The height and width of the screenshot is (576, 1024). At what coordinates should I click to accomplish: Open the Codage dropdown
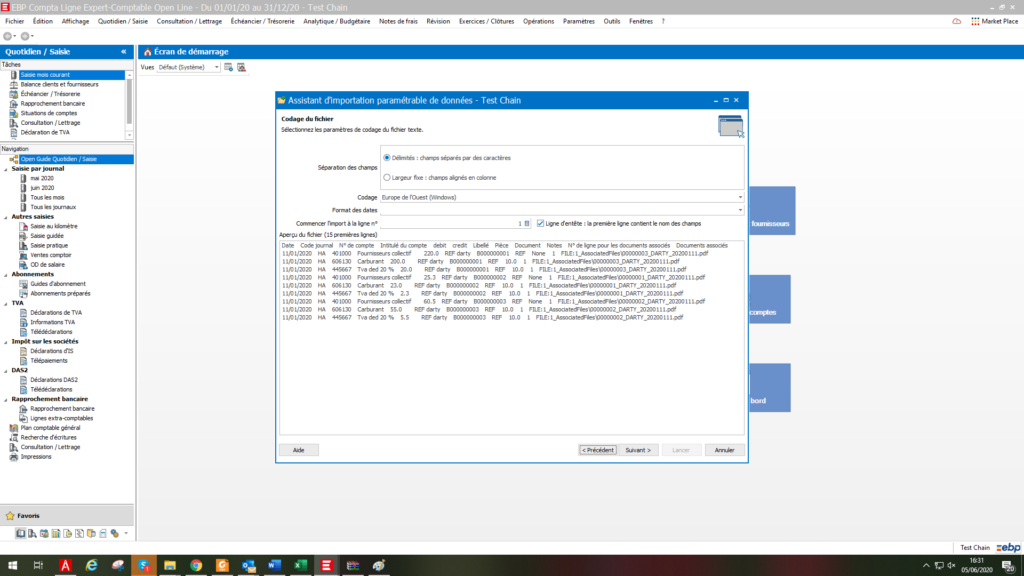pos(740,197)
